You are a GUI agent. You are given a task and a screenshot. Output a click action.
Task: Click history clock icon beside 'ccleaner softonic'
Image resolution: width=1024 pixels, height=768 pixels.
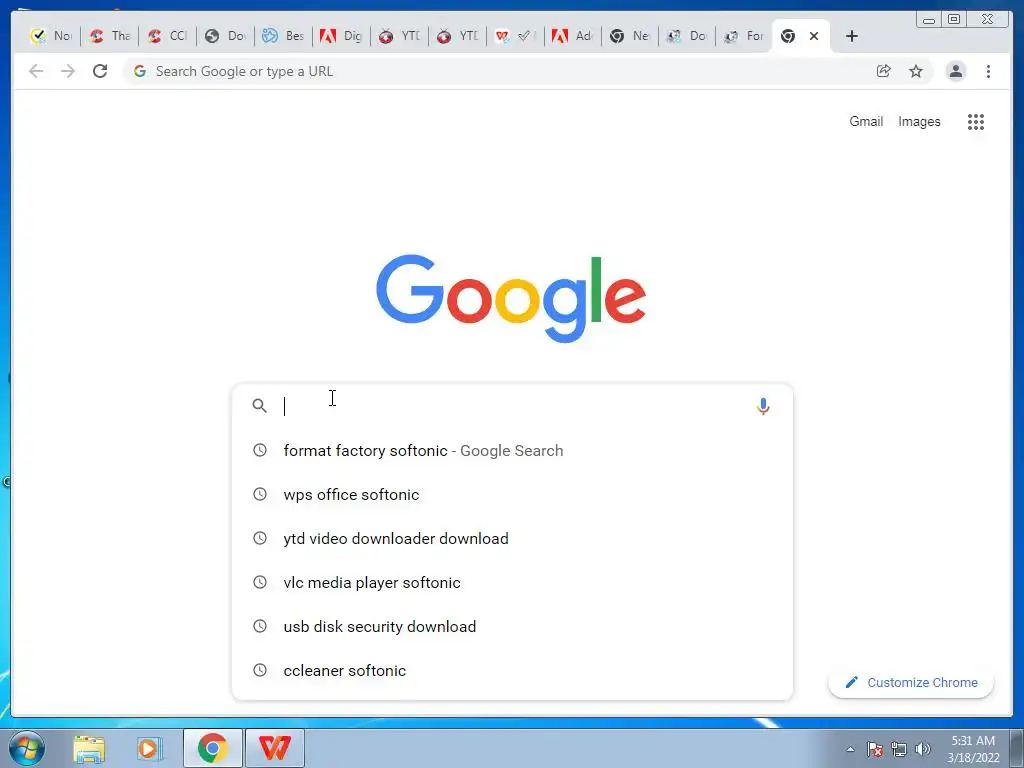[x=260, y=670]
